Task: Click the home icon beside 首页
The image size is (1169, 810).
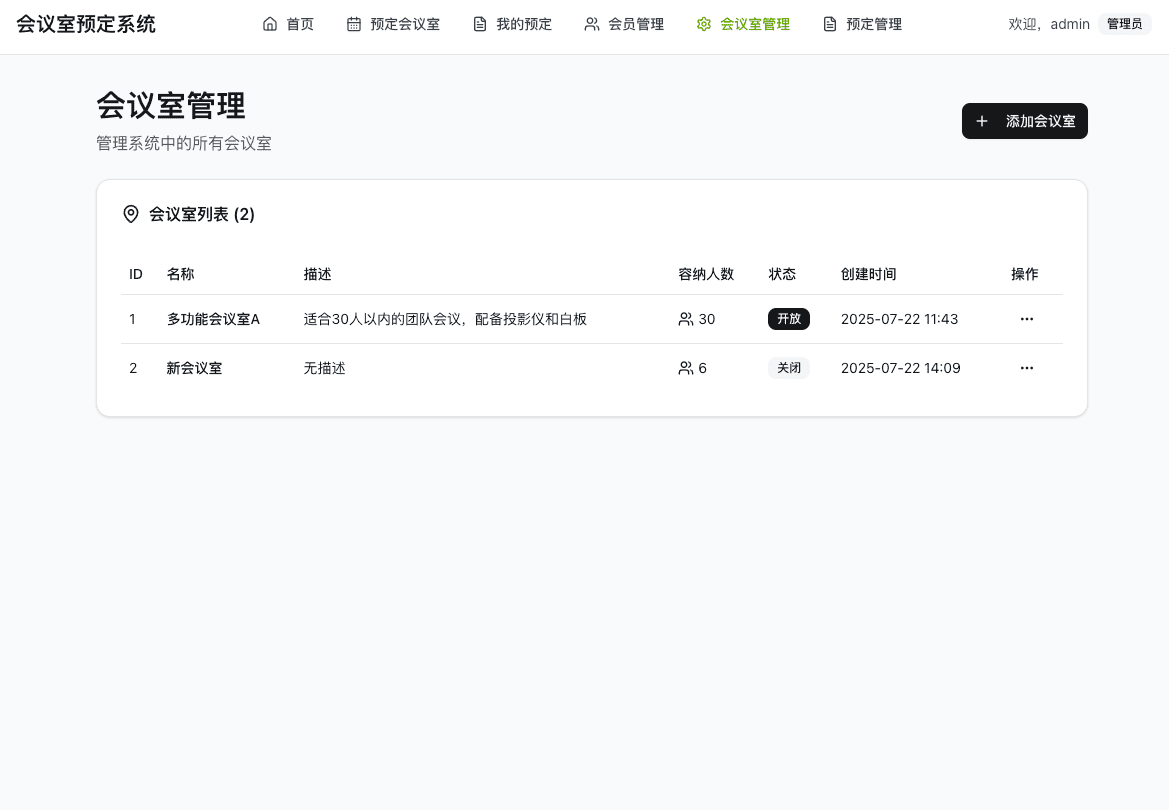Action: [x=270, y=24]
